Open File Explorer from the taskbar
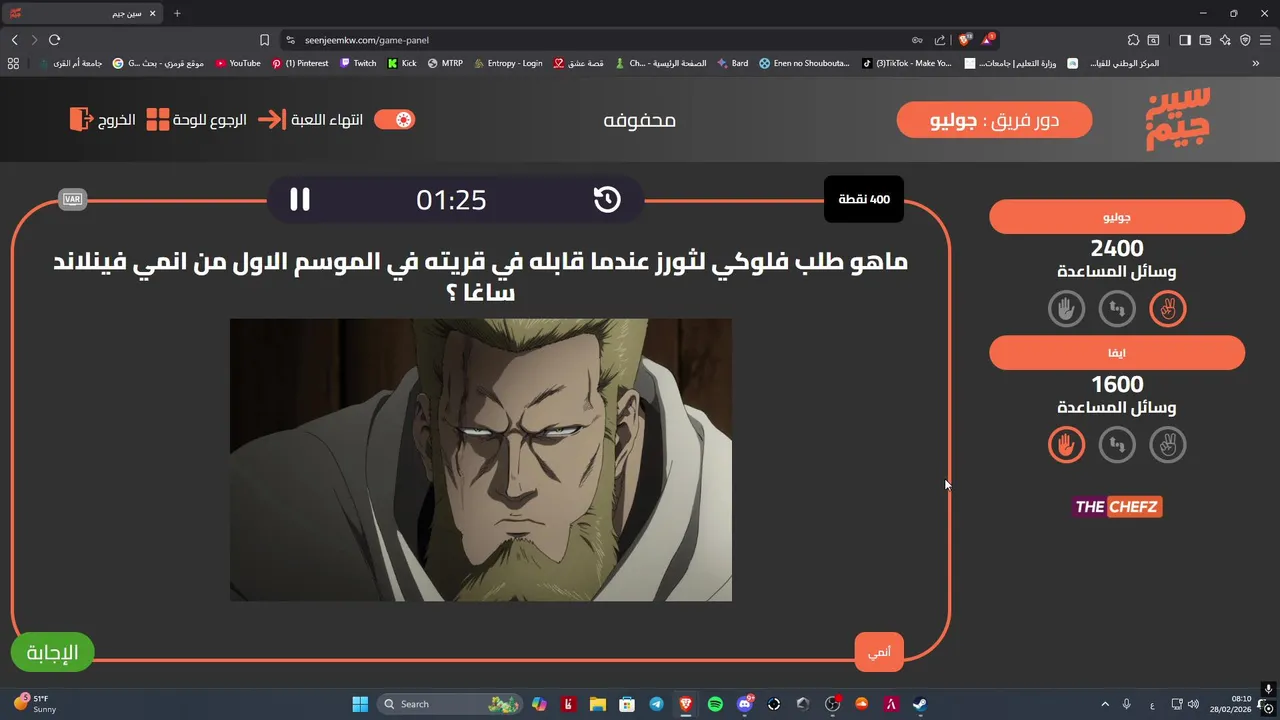This screenshot has width=1280, height=720. 597,704
